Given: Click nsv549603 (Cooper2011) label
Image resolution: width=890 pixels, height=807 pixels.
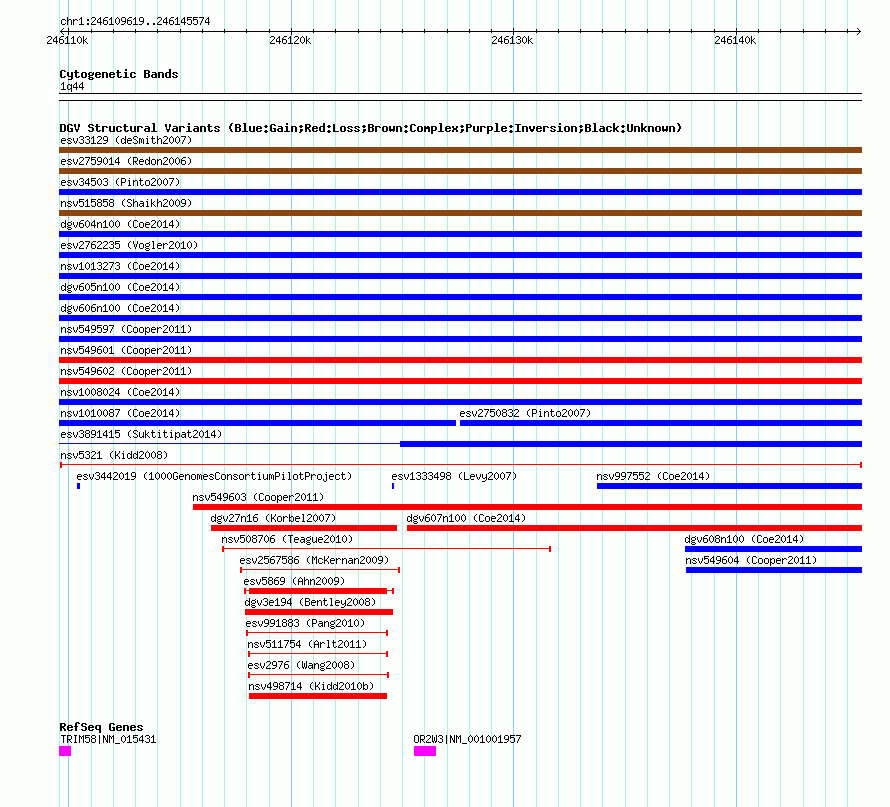Looking at the screenshot, I should tap(258, 497).
